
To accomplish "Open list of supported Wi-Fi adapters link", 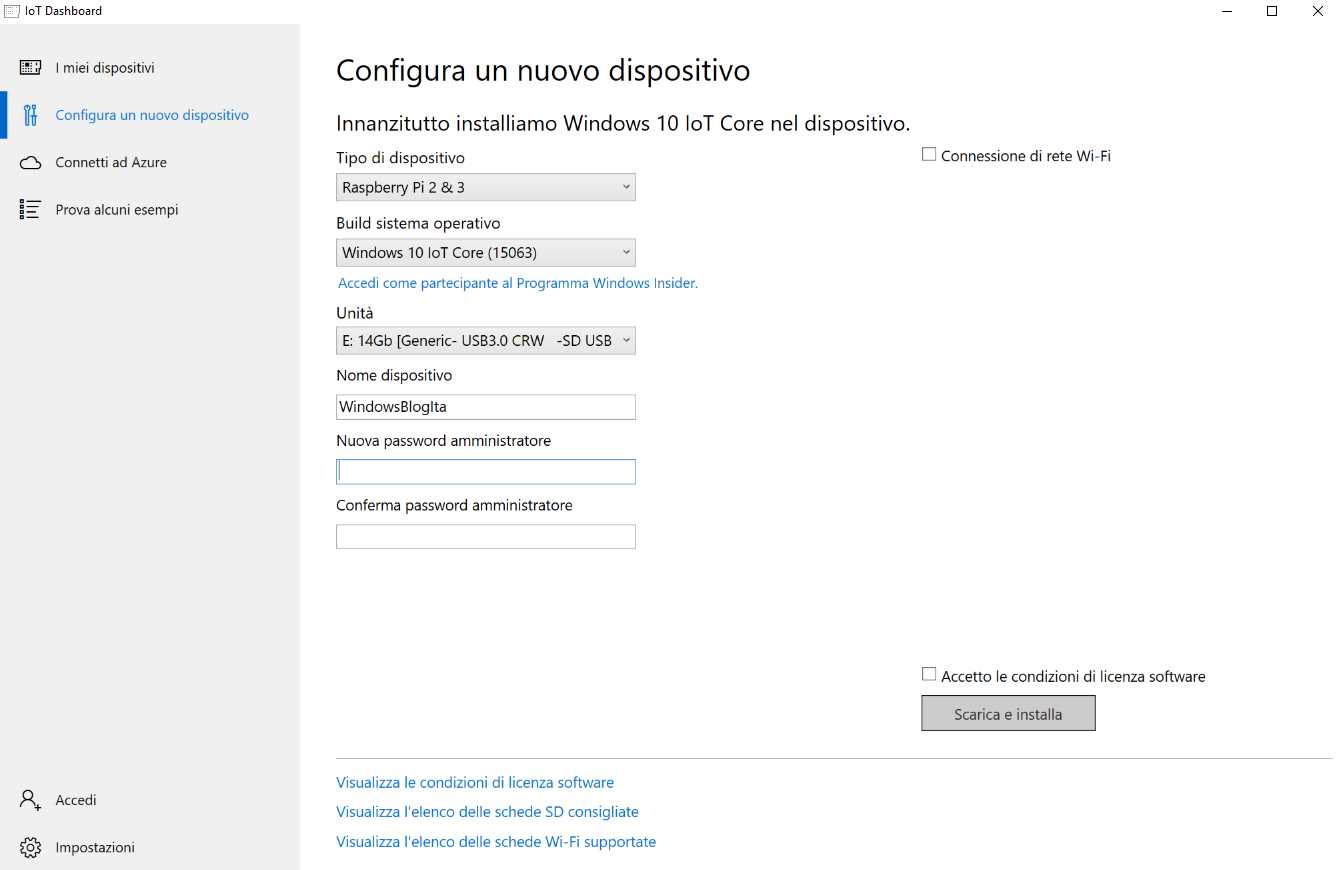I will pos(496,842).
